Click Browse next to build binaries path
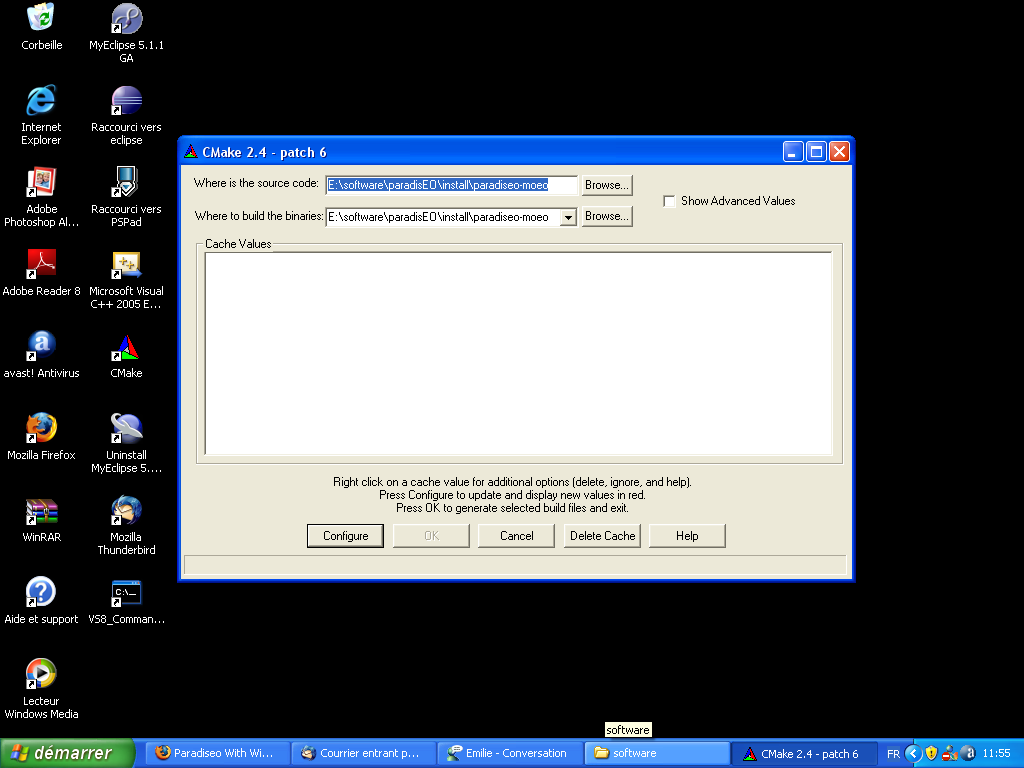Image resolution: width=1024 pixels, height=768 pixels. tap(607, 216)
